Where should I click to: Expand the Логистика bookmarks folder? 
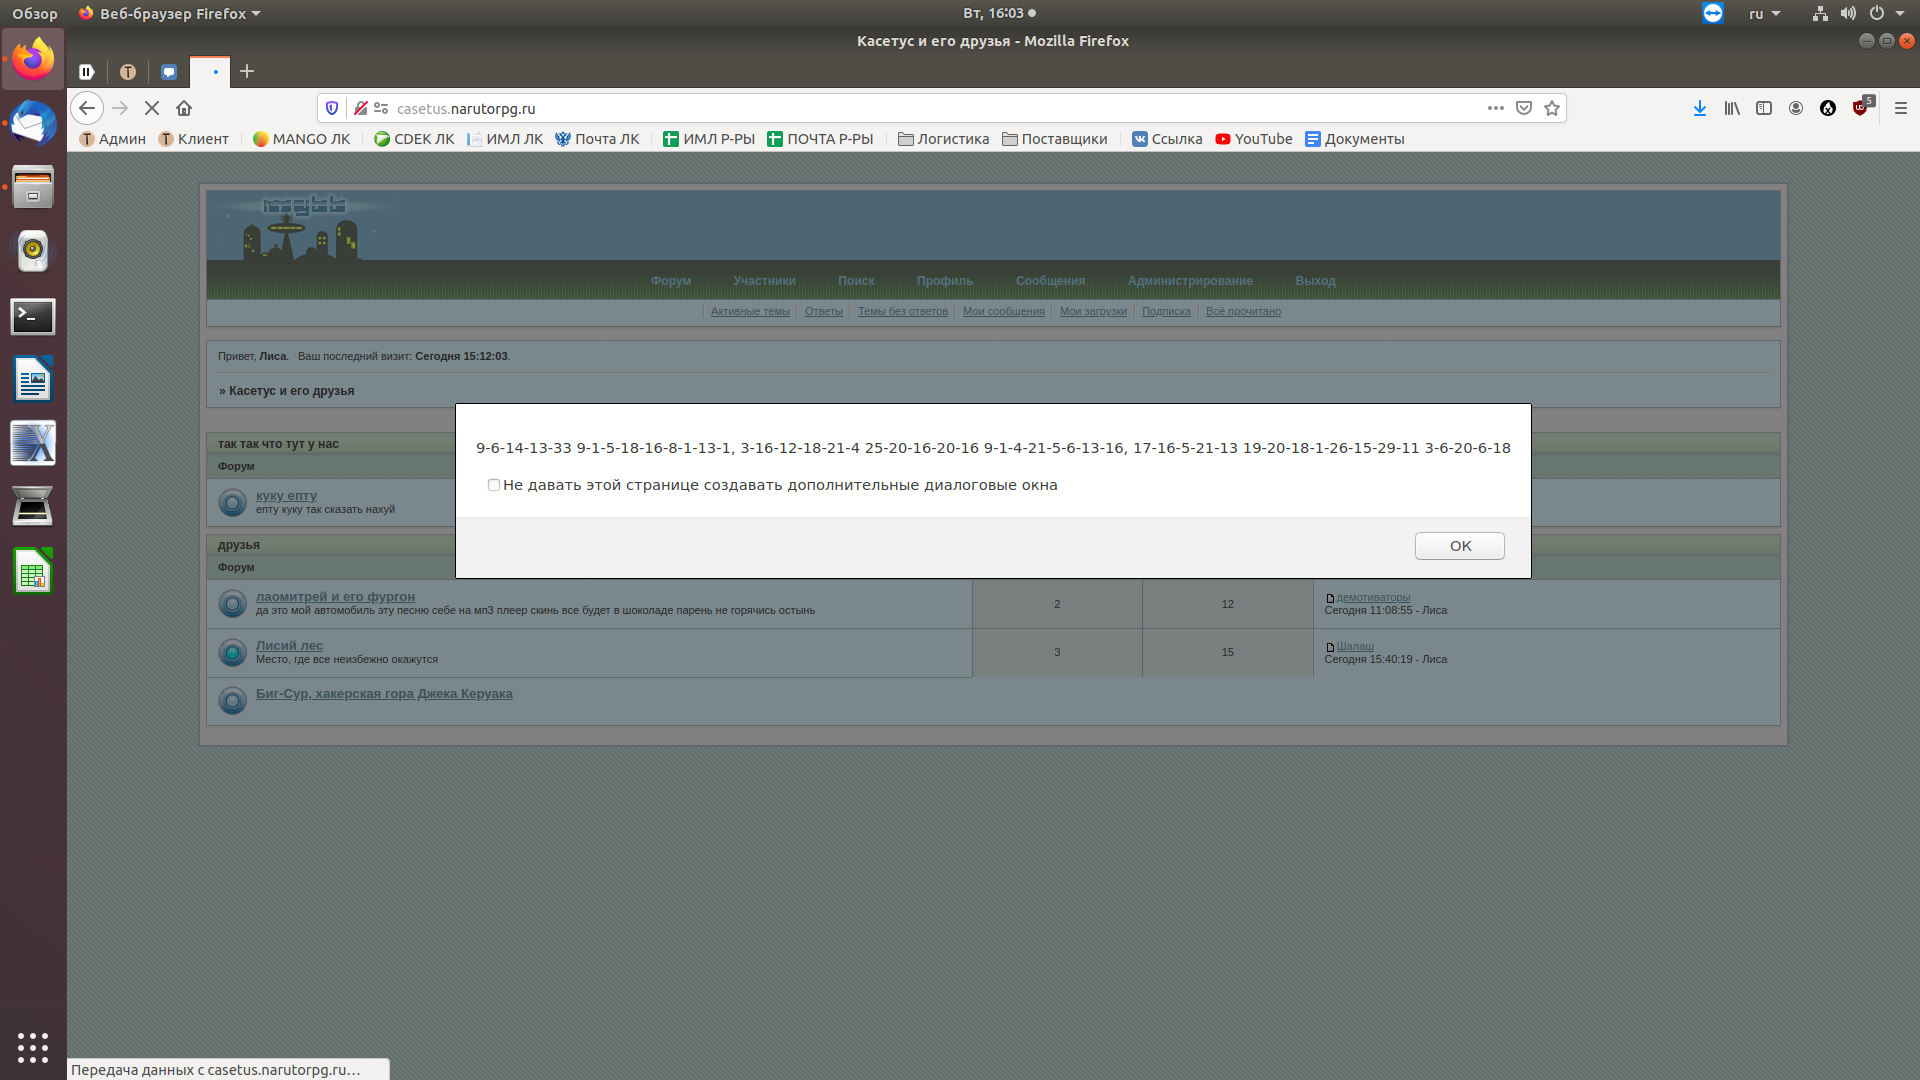click(x=944, y=139)
